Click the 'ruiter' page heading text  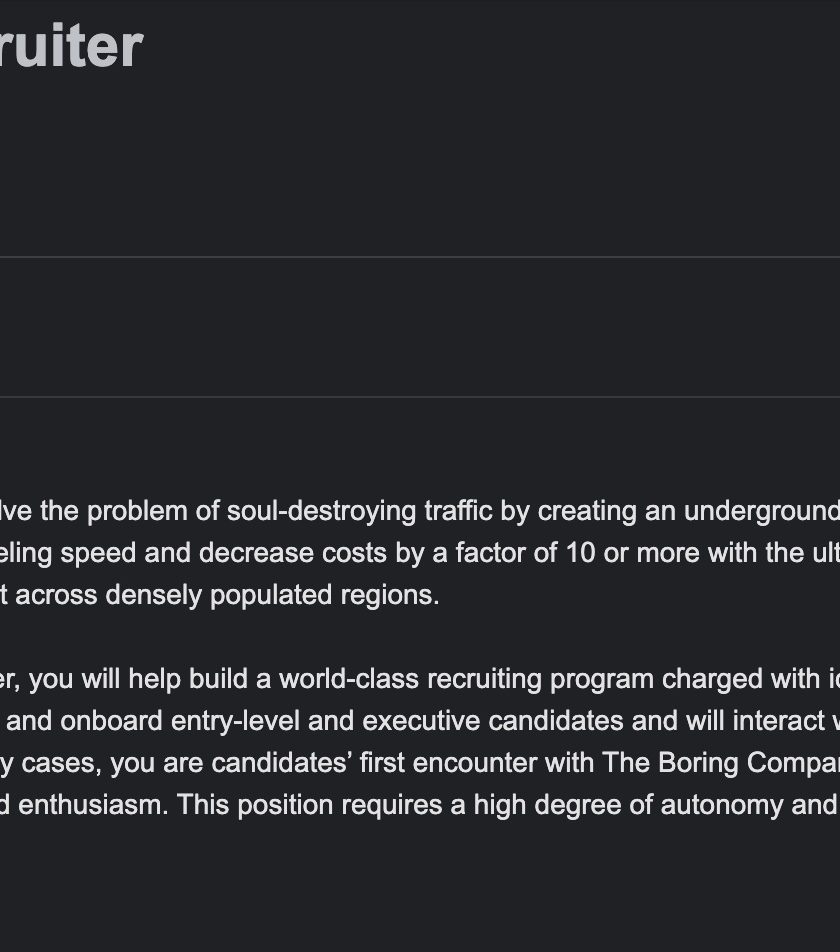tap(71, 46)
